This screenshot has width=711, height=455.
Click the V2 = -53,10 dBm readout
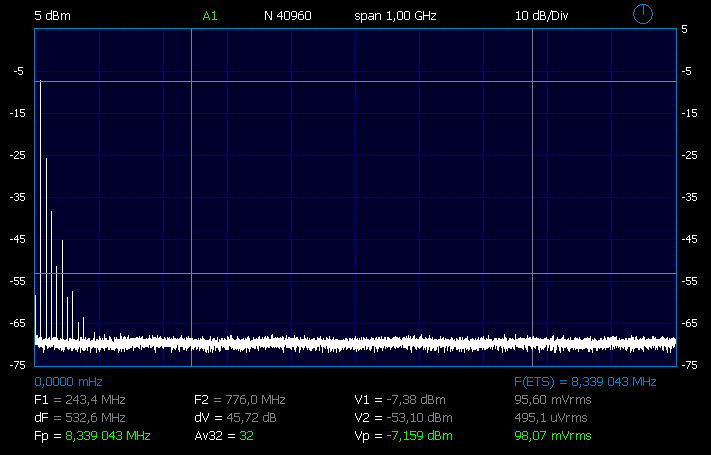[x=405, y=418]
